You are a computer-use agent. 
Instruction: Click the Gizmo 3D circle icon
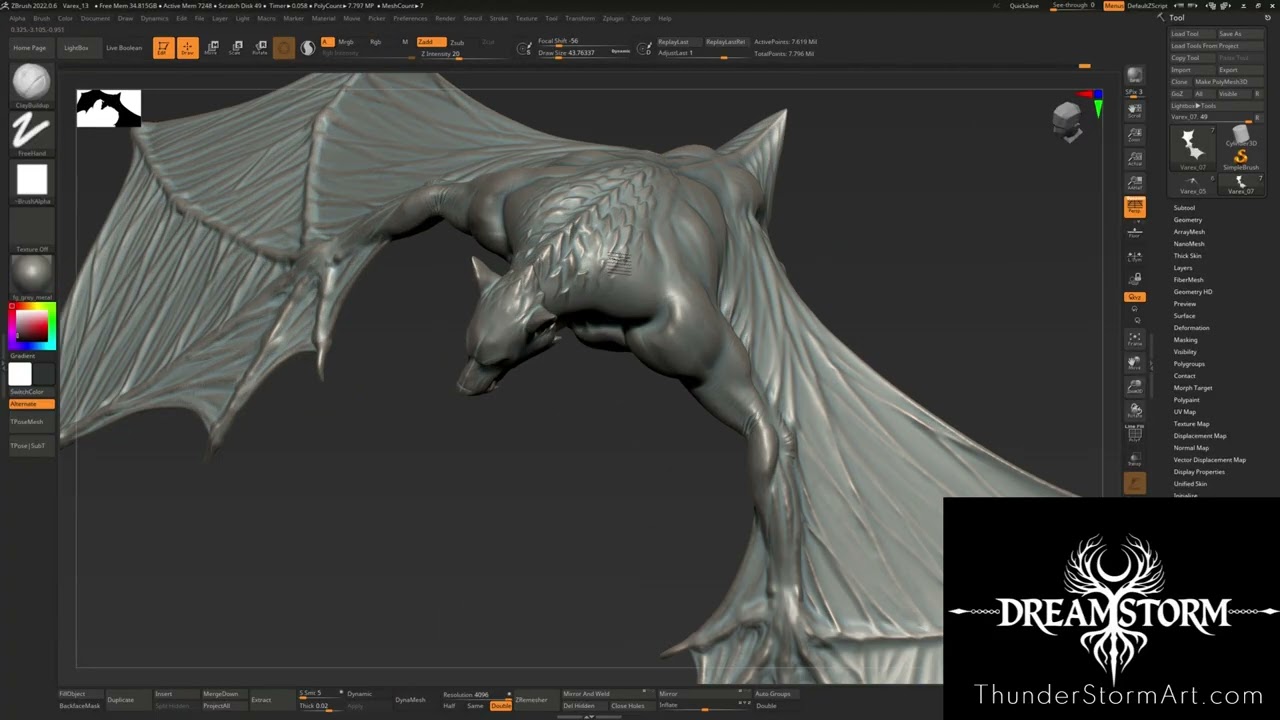tap(284, 48)
